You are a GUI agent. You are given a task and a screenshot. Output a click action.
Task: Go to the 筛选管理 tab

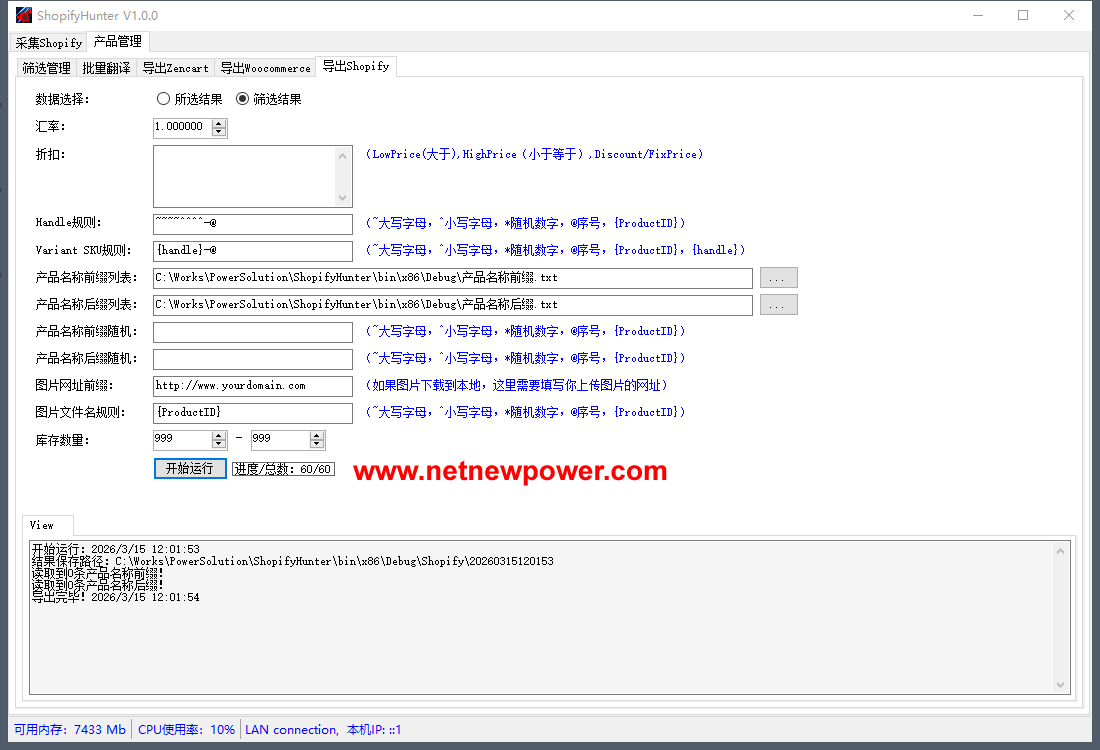pyautogui.click(x=46, y=68)
